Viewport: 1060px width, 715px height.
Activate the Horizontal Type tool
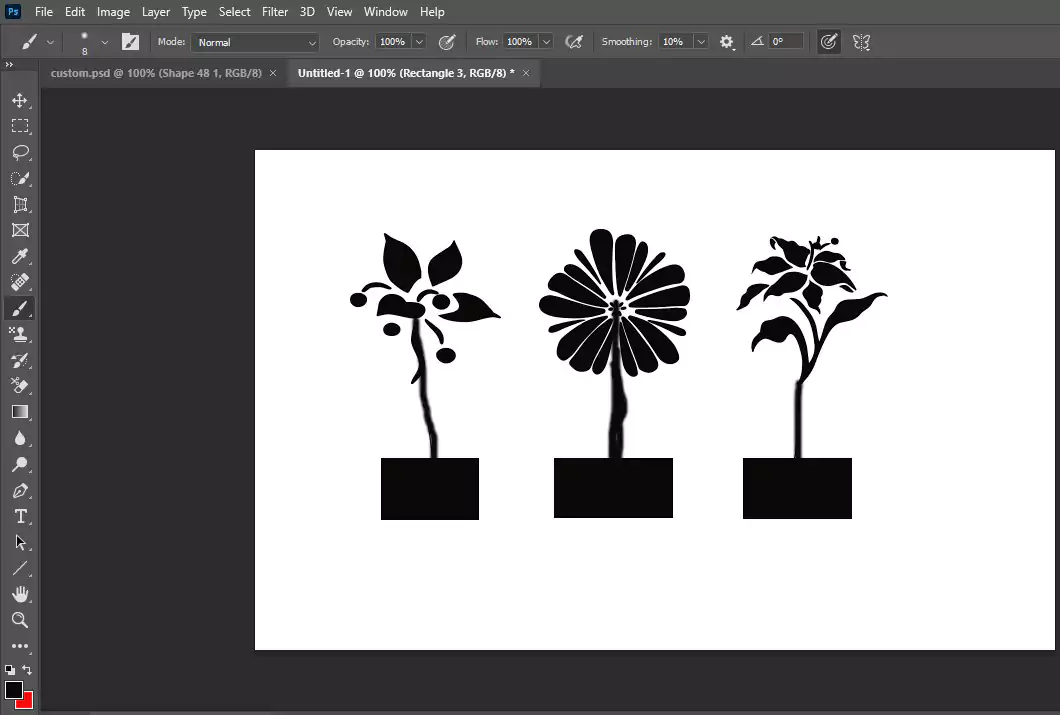pyautogui.click(x=20, y=516)
